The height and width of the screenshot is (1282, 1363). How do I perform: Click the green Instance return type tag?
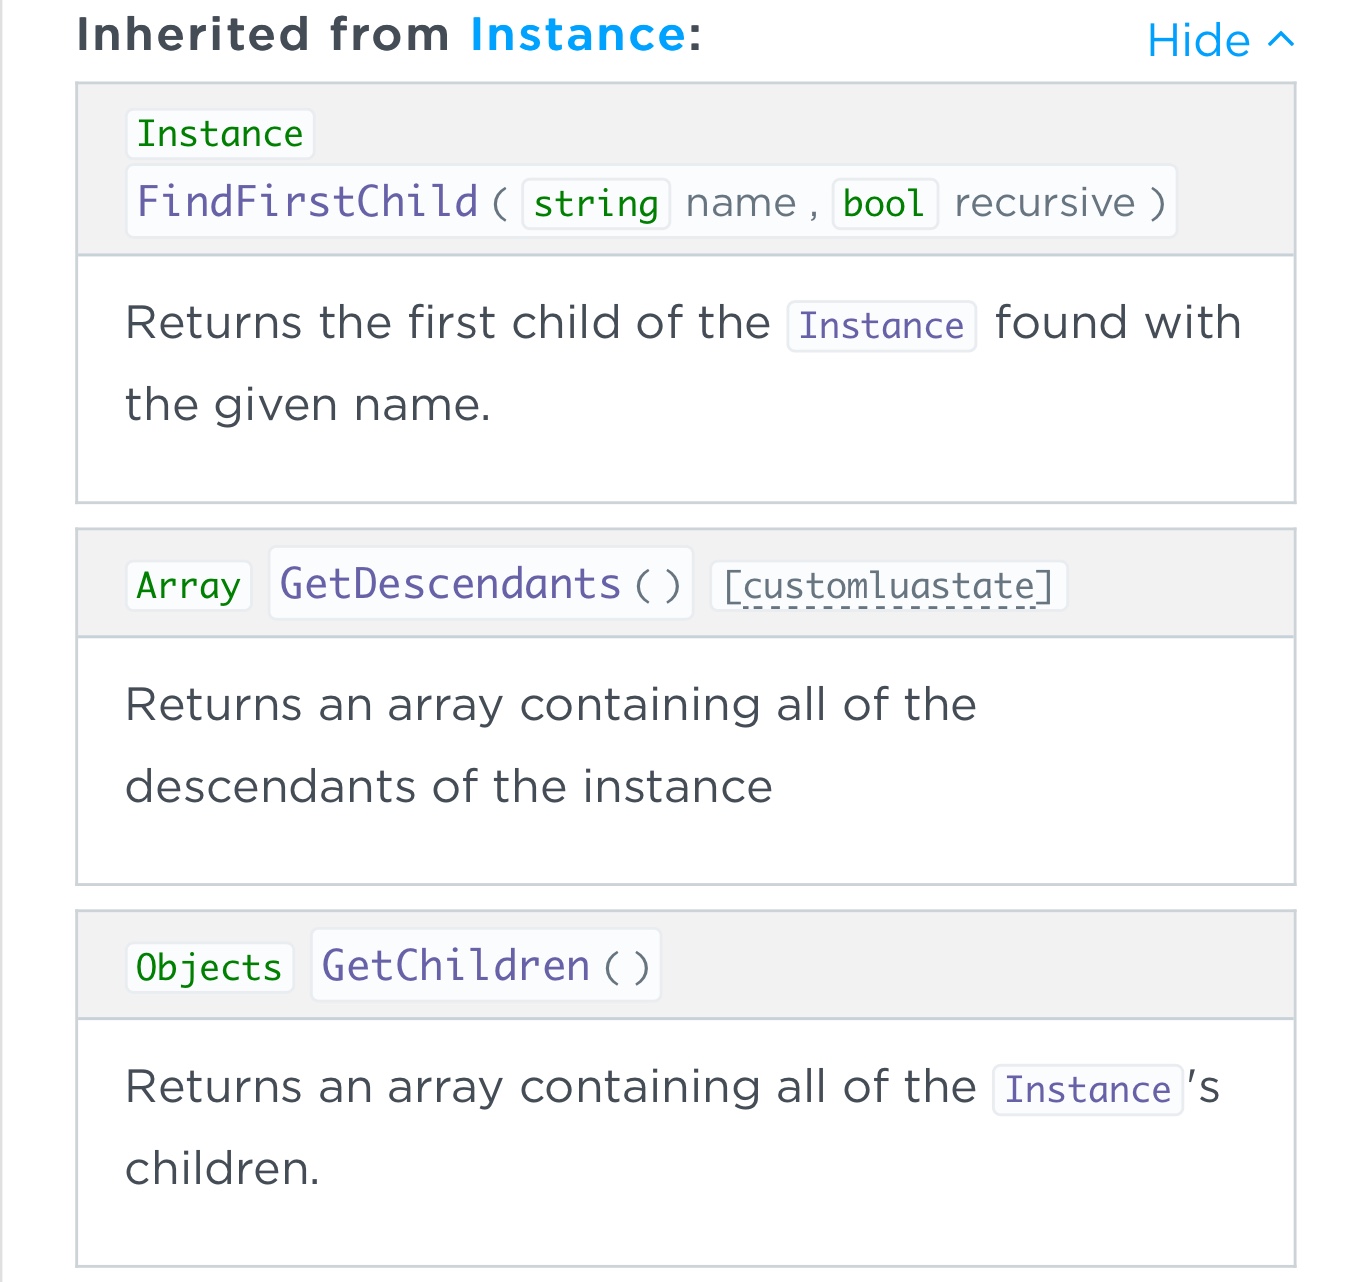click(x=220, y=134)
